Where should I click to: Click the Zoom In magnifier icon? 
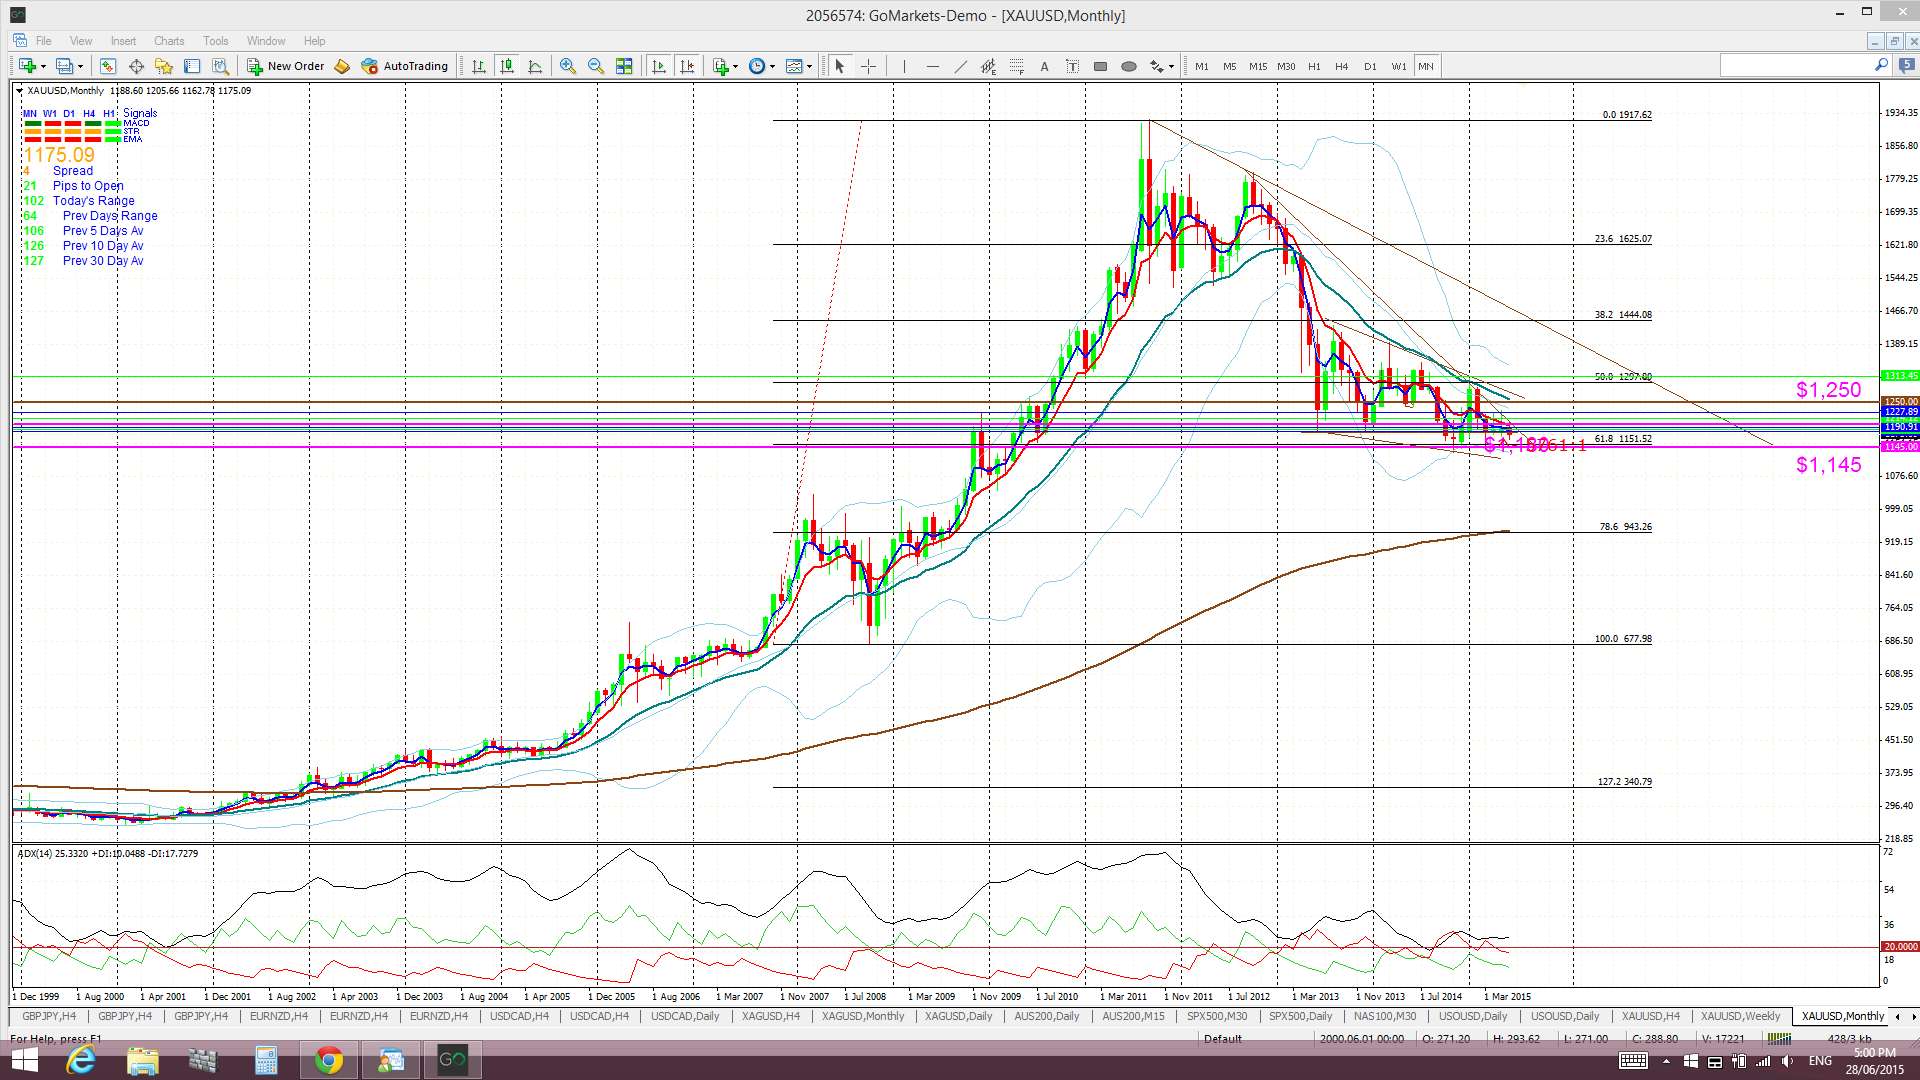point(568,66)
